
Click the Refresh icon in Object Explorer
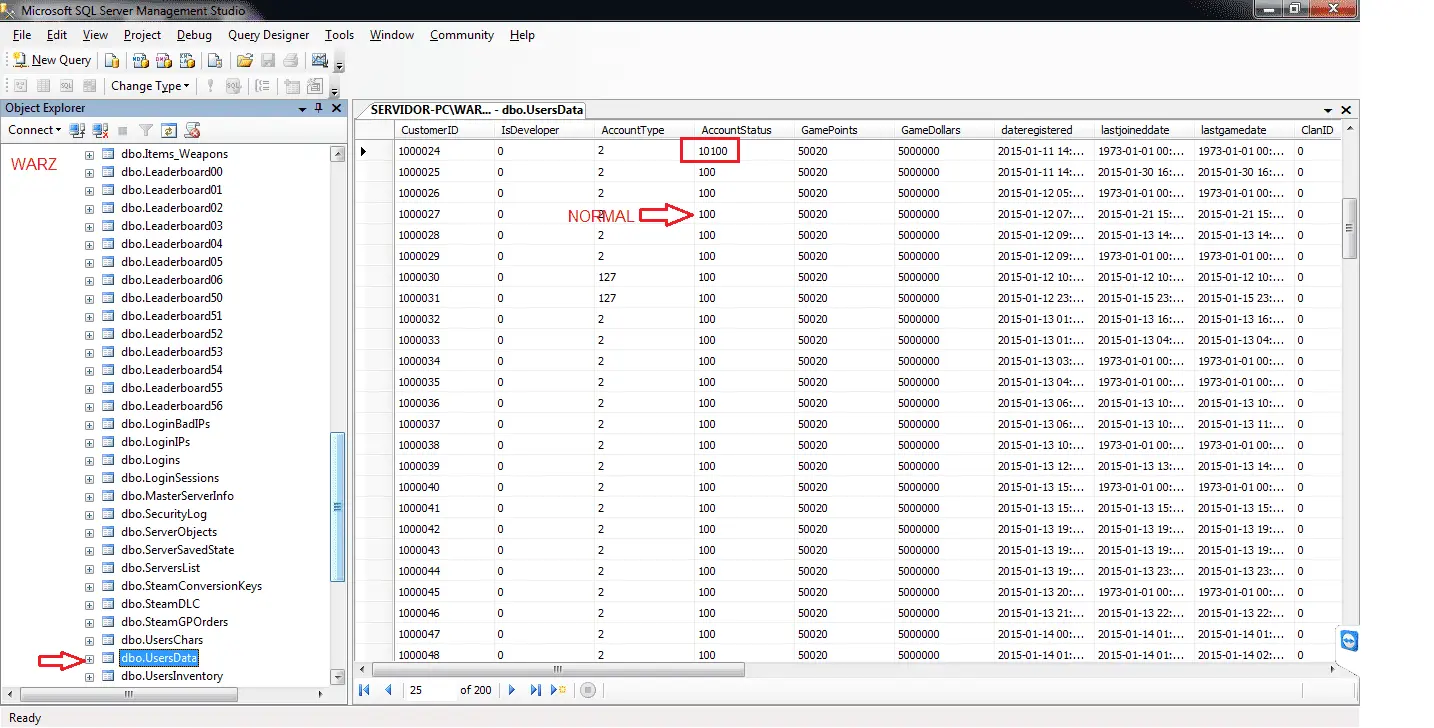[169, 130]
